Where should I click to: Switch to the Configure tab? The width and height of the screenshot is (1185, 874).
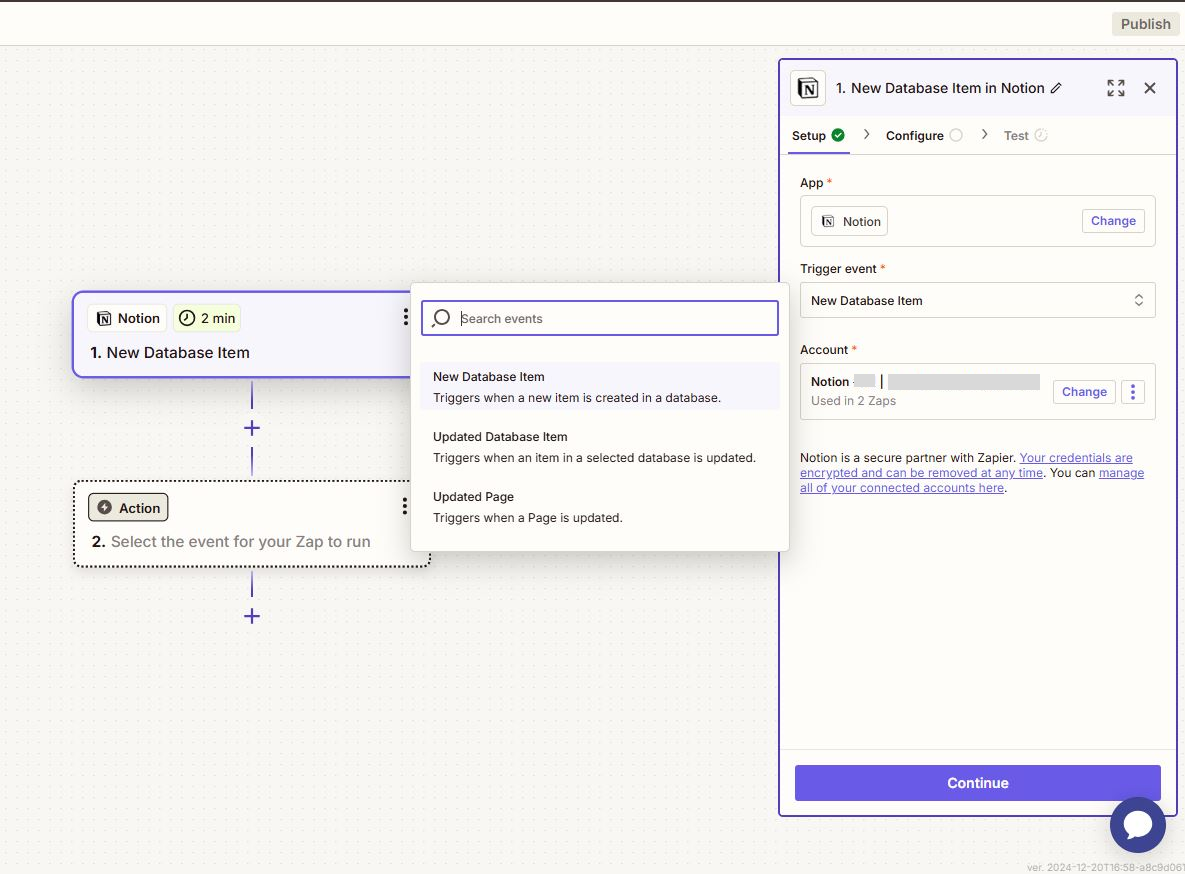click(924, 136)
